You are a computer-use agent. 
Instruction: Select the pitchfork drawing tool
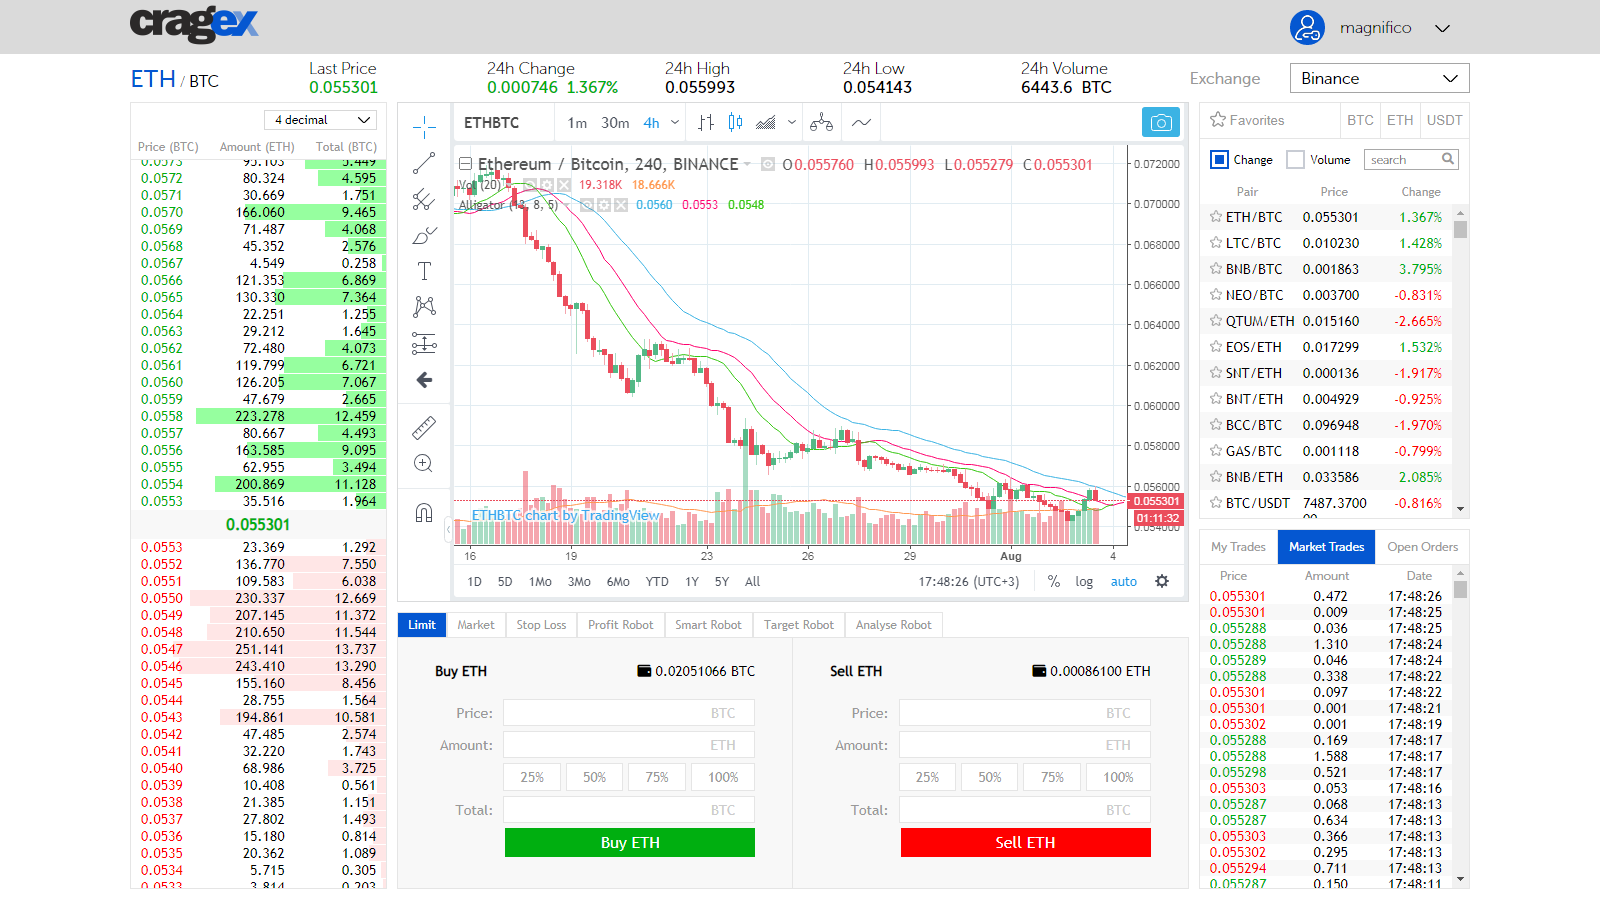(424, 200)
